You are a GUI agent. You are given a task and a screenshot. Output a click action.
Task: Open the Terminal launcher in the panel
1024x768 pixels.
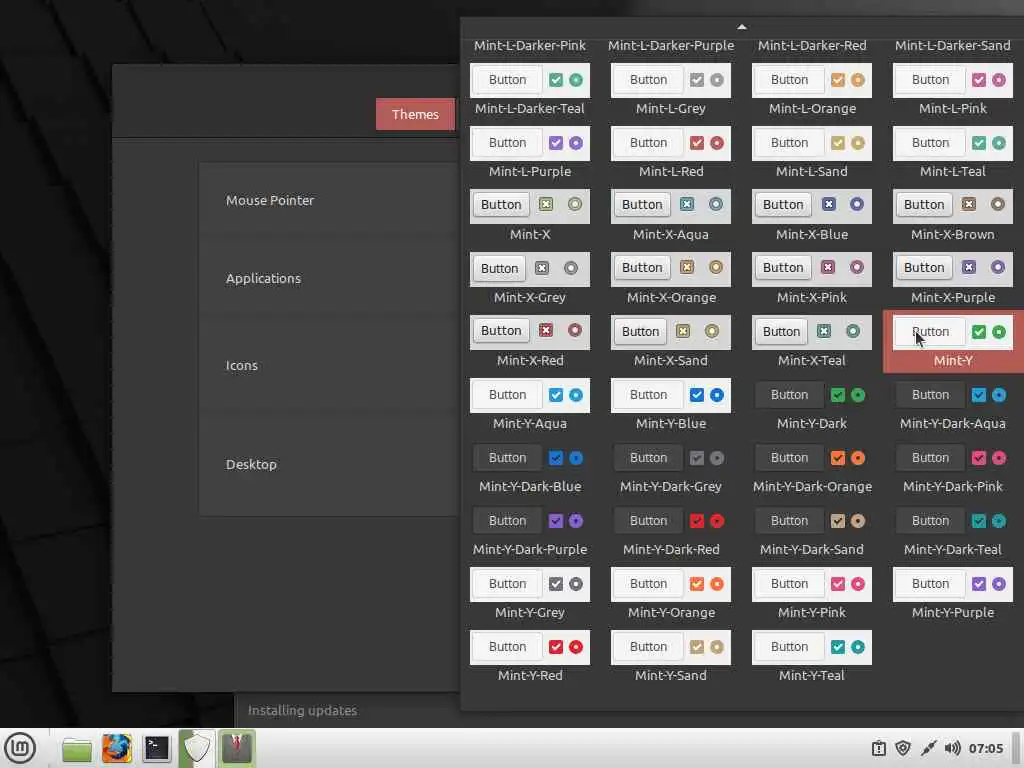(x=157, y=748)
